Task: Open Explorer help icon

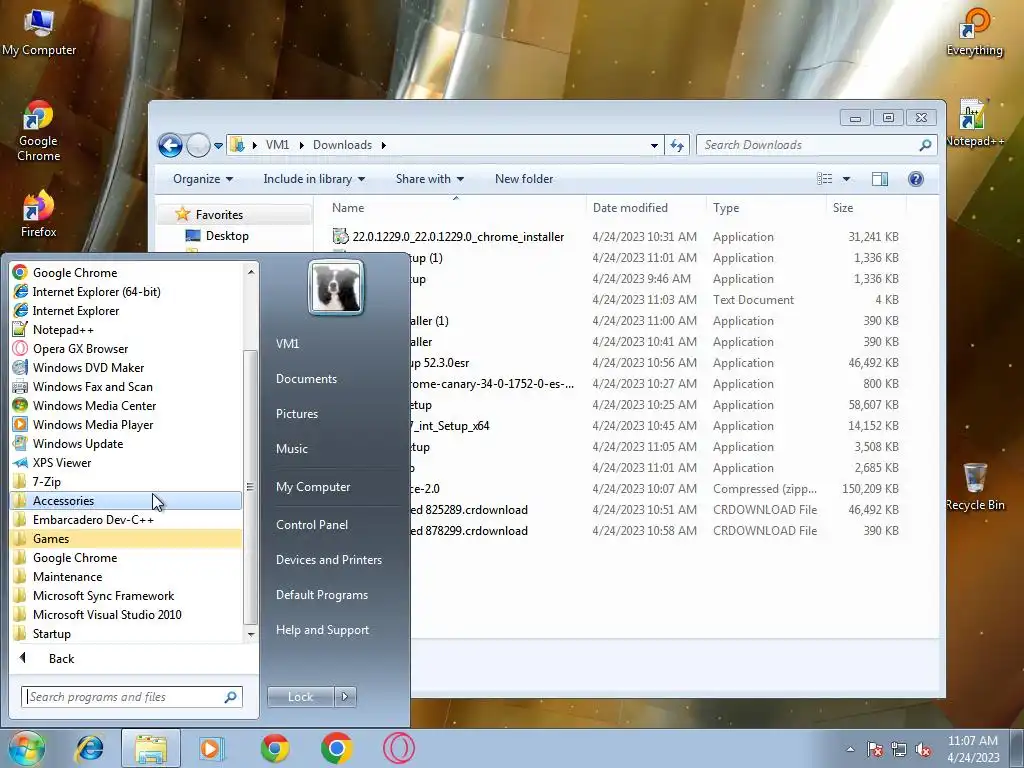Action: (x=916, y=179)
